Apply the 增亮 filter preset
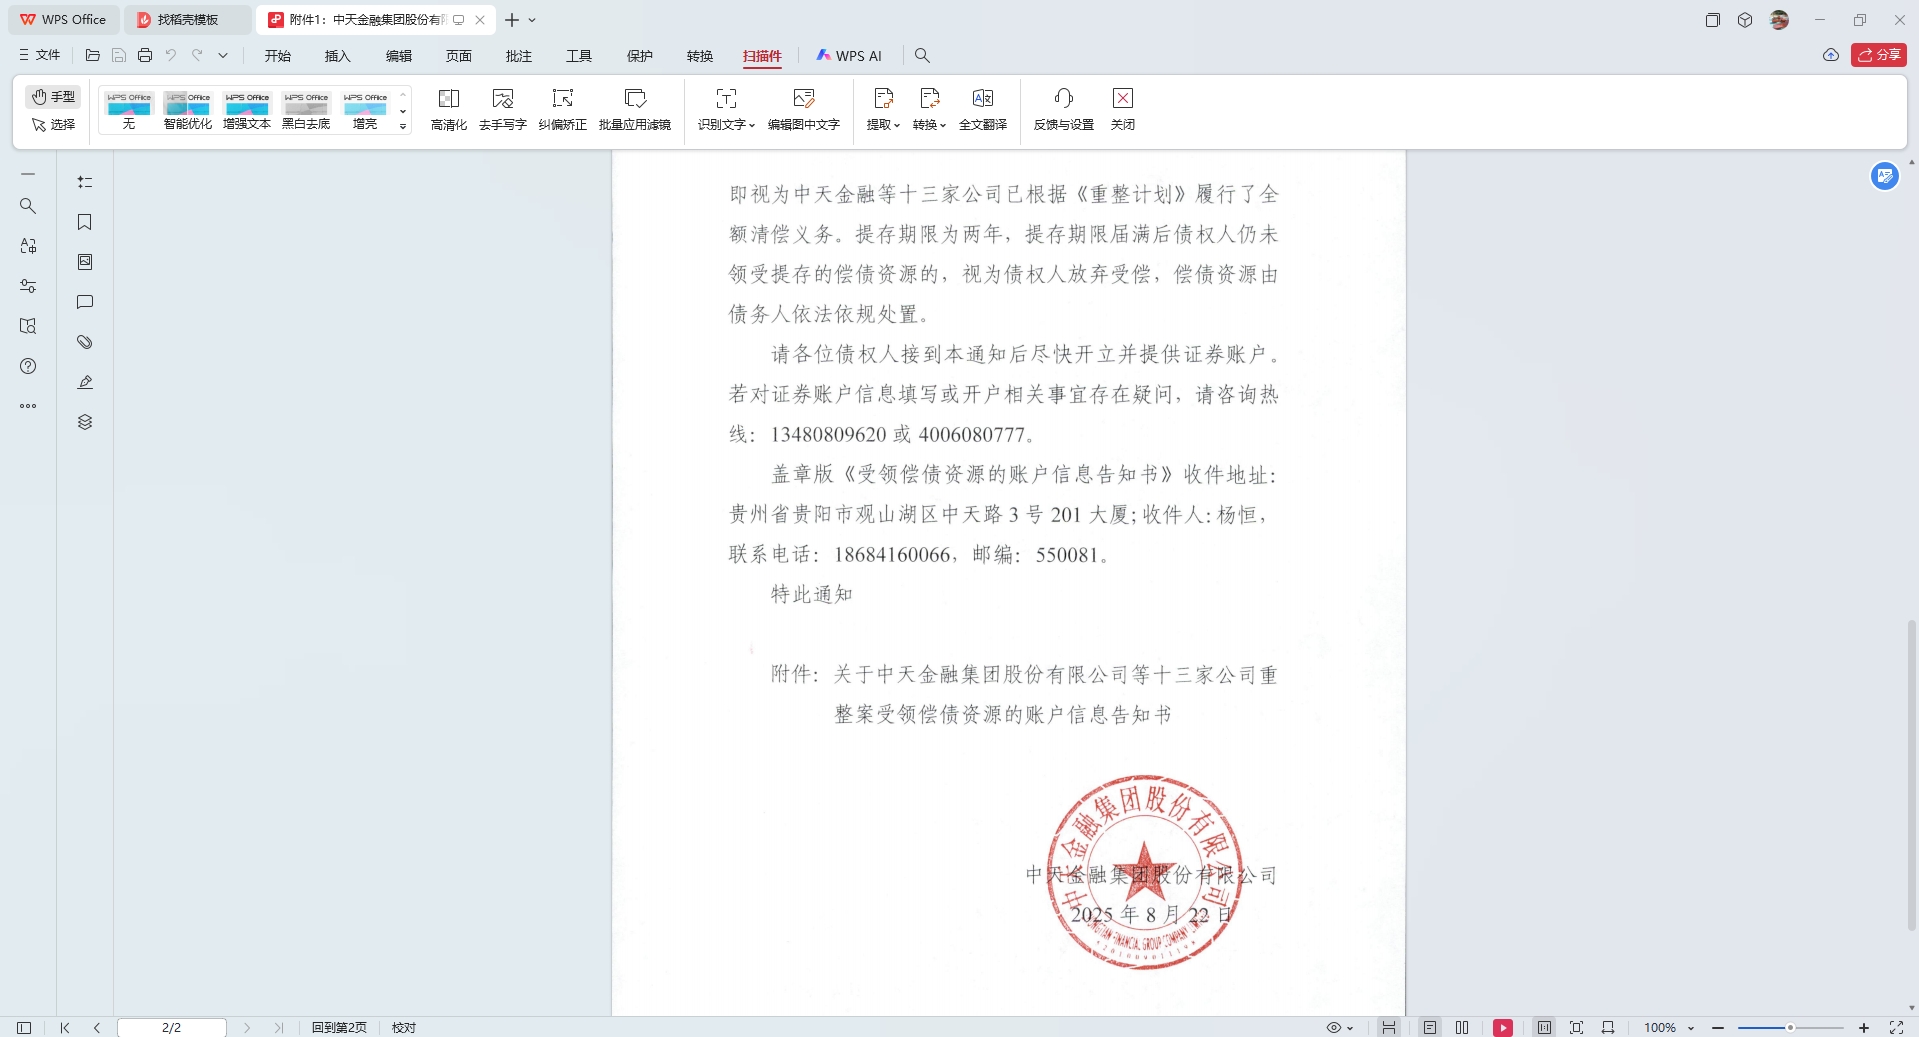Viewport: 1919px width, 1037px height. [x=365, y=111]
